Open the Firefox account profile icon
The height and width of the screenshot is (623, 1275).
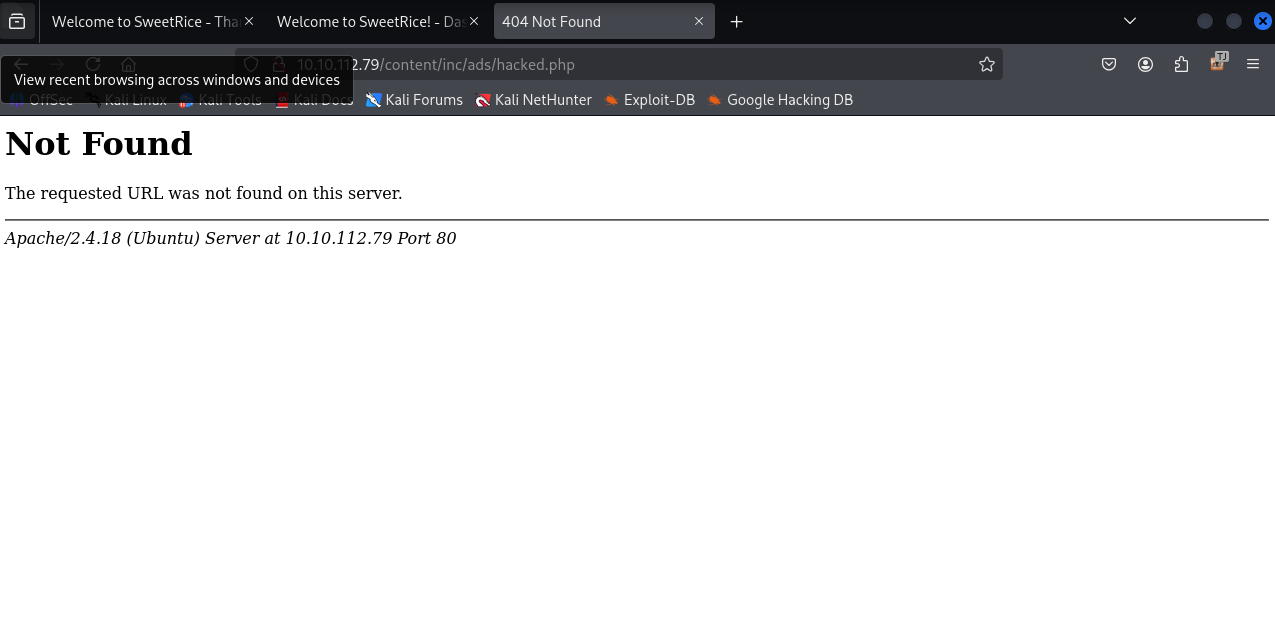[x=1145, y=65]
